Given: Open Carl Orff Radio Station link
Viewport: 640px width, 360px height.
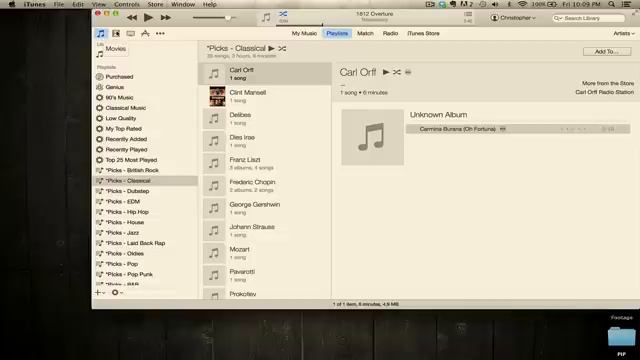Looking at the screenshot, I should (x=604, y=92).
